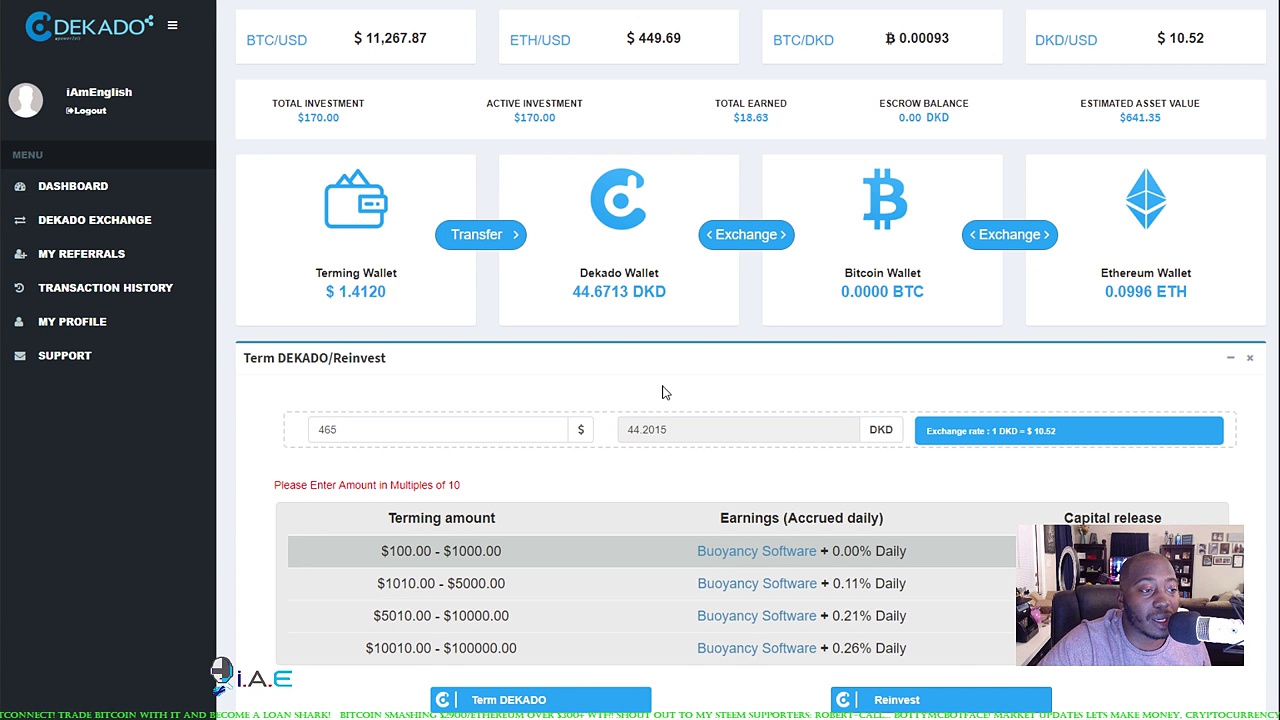Go to My Referrals
This screenshot has width=1280, height=720.
tap(81, 254)
